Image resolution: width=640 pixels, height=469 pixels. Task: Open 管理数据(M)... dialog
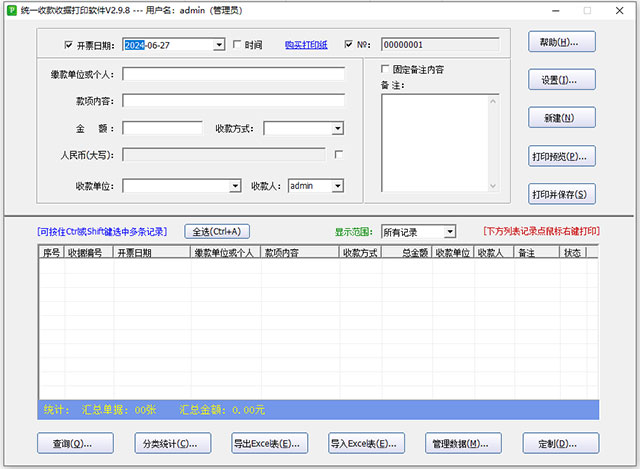463,443
